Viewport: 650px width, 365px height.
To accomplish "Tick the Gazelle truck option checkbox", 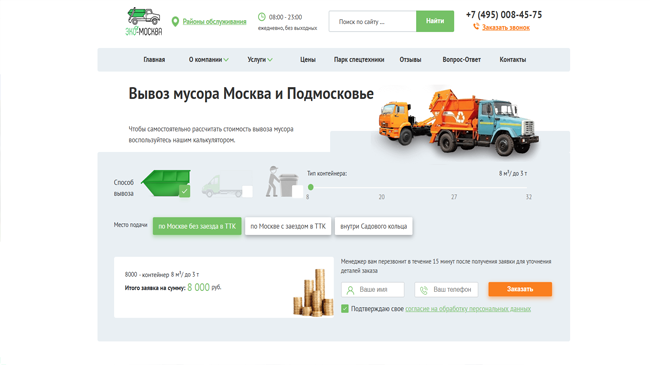I will 247,192.
